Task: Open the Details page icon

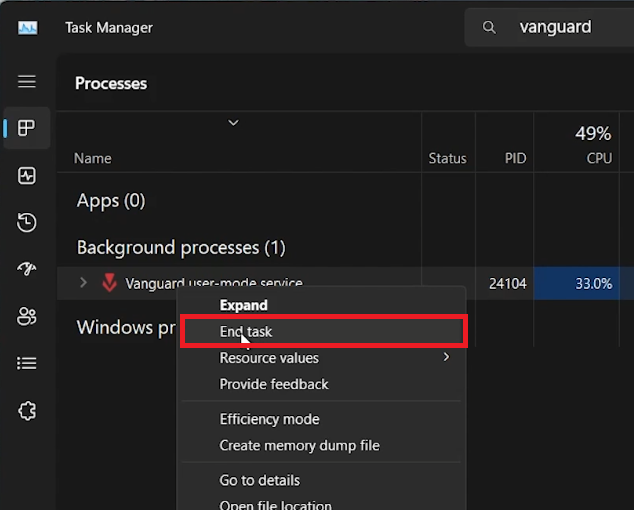Action: tap(27, 363)
